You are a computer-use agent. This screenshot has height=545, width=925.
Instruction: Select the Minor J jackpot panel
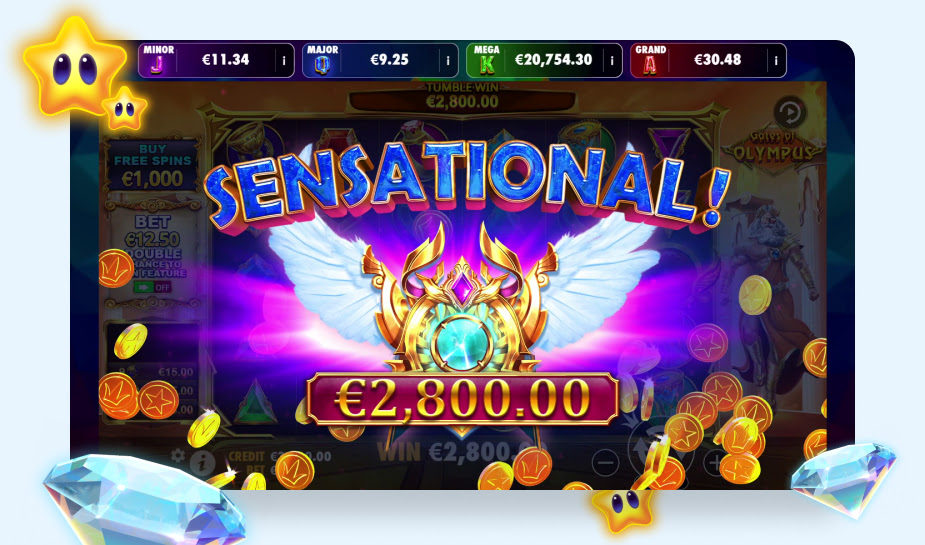(216, 60)
